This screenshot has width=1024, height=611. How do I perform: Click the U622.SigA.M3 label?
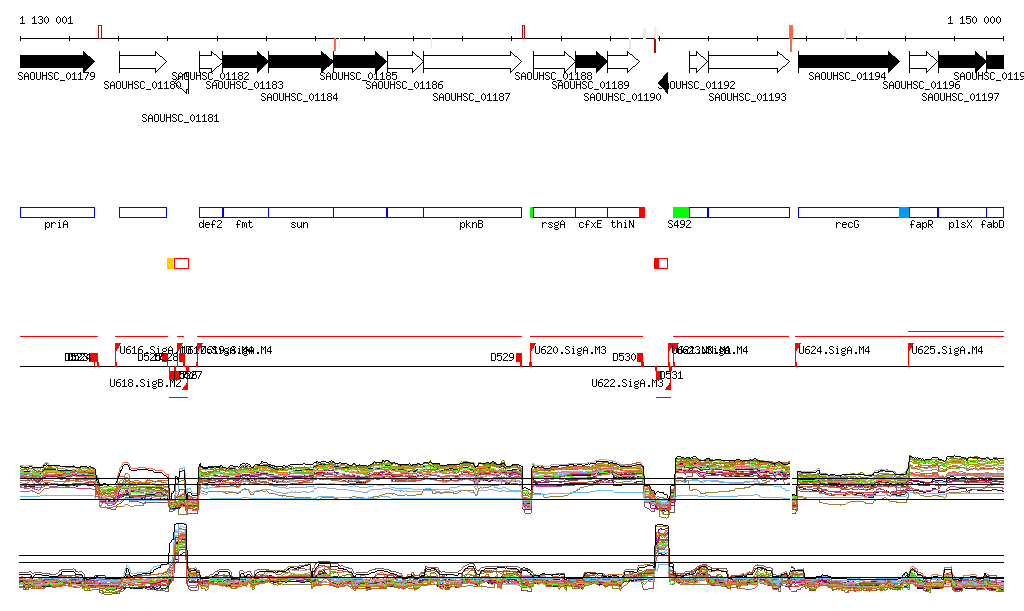(627, 383)
